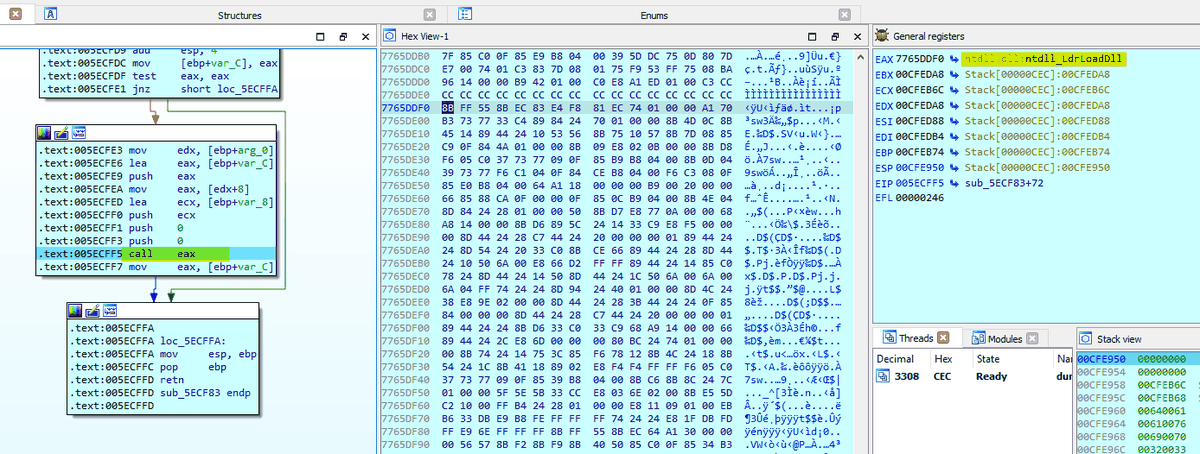Click the General registers title
Image resolution: width=1200 pixels, height=454 pixels.
(929, 36)
